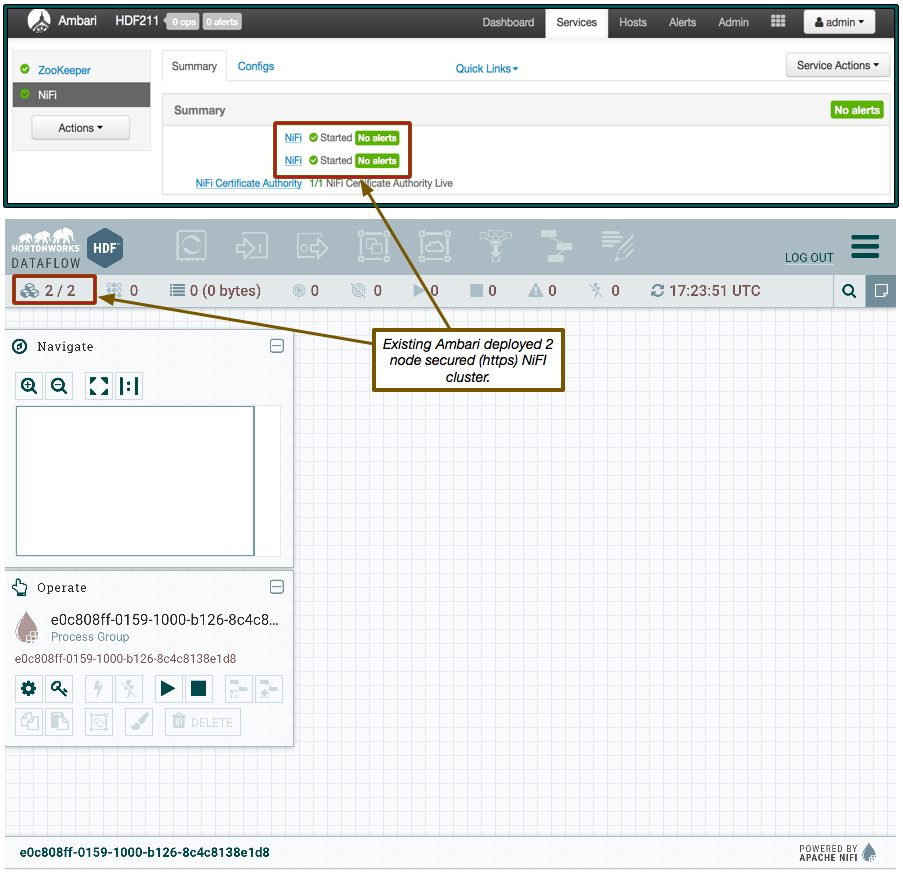Open the Service Actions dropdown

[837, 64]
